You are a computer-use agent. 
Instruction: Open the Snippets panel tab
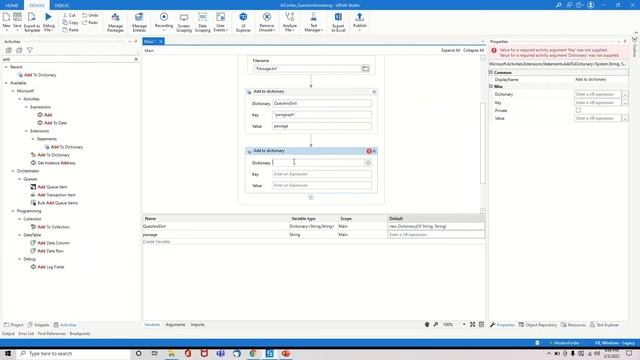click(38, 325)
